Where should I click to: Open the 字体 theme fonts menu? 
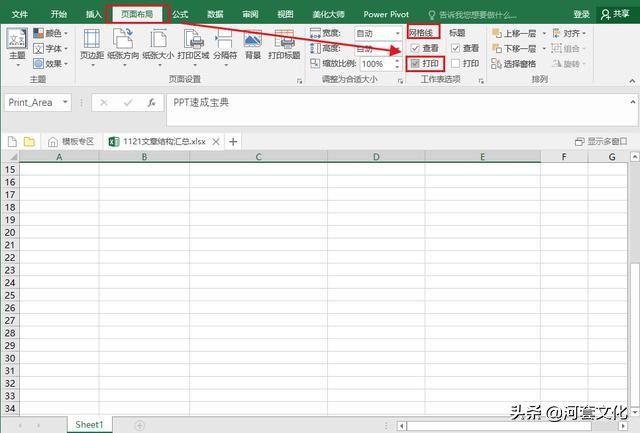pos(51,49)
